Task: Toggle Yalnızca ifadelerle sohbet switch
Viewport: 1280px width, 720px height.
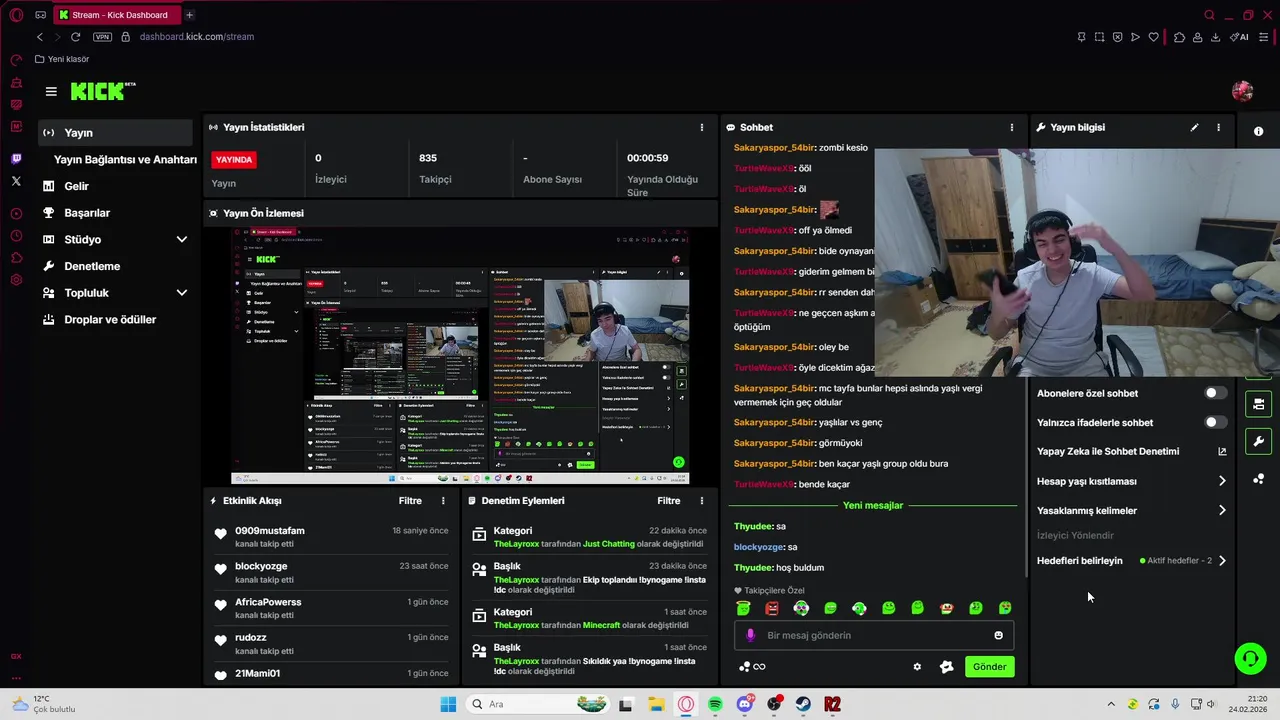Action: coord(1215,423)
